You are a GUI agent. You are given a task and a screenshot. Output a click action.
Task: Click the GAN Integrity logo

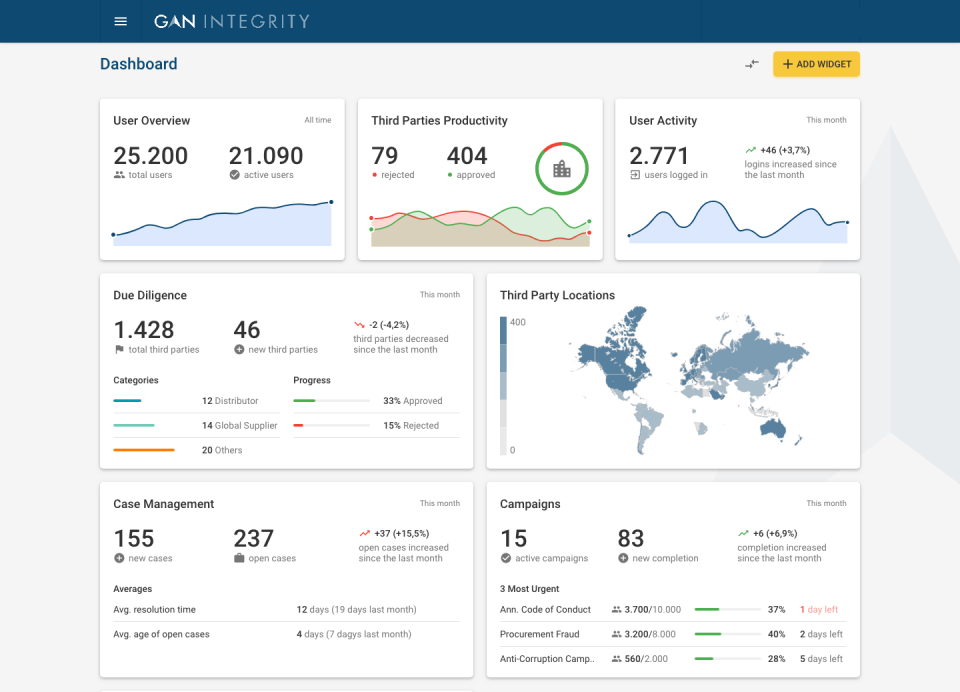coord(230,20)
